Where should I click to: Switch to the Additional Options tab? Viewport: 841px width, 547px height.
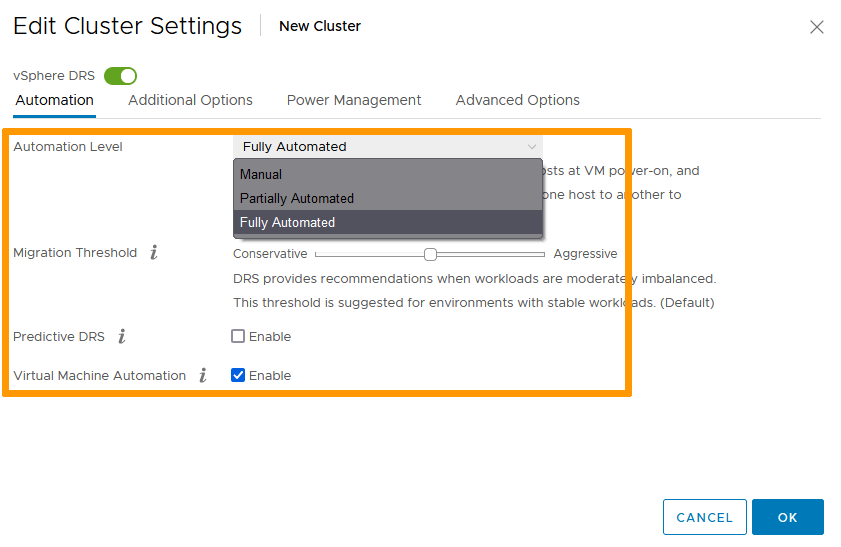(x=190, y=100)
